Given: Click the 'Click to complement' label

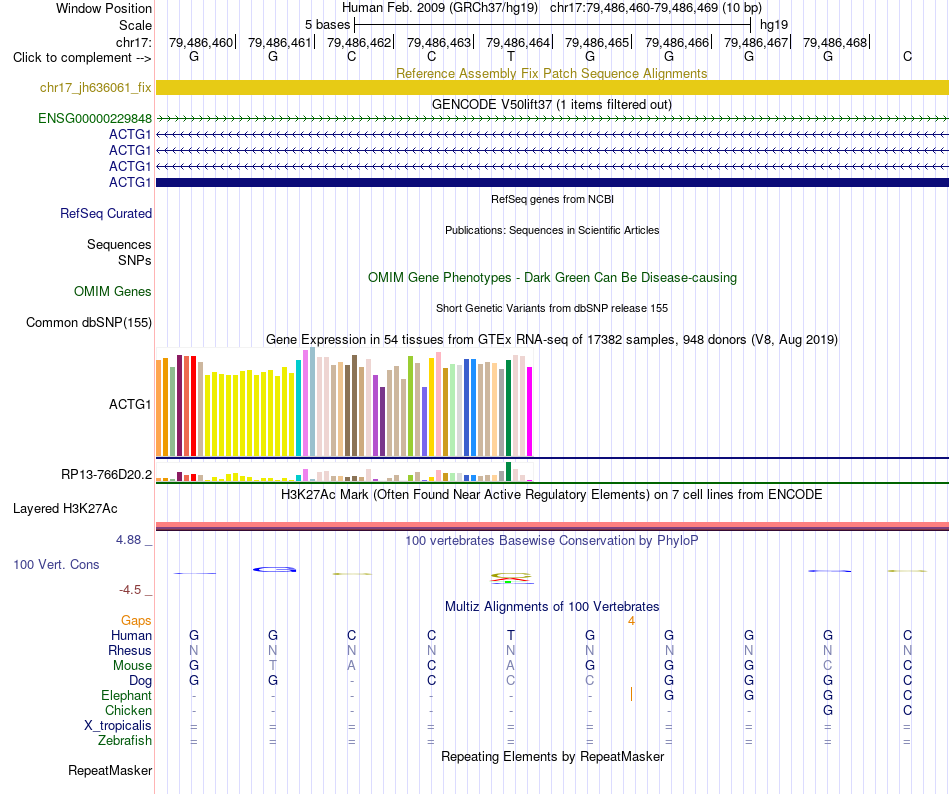Looking at the screenshot, I should point(82,58).
